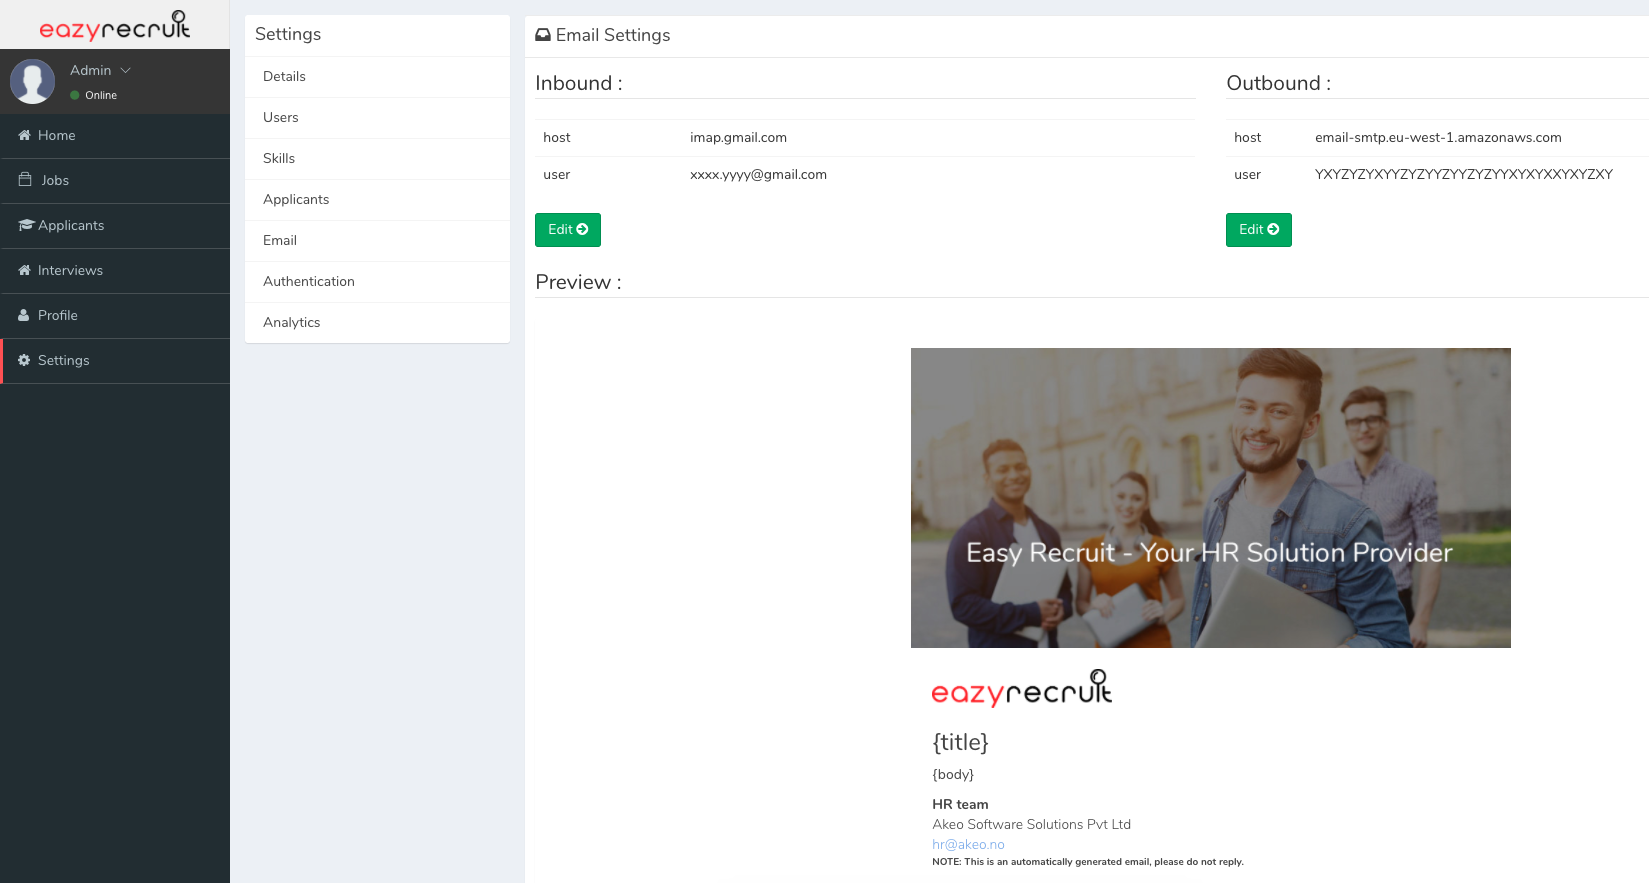The height and width of the screenshot is (883, 1649).
Task: Open Profile in the sidebar
Action: [x=115, y=316]
